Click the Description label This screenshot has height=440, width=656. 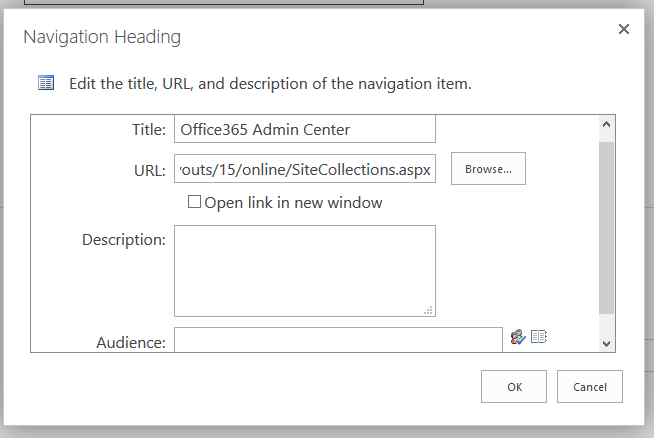point(124,240)
